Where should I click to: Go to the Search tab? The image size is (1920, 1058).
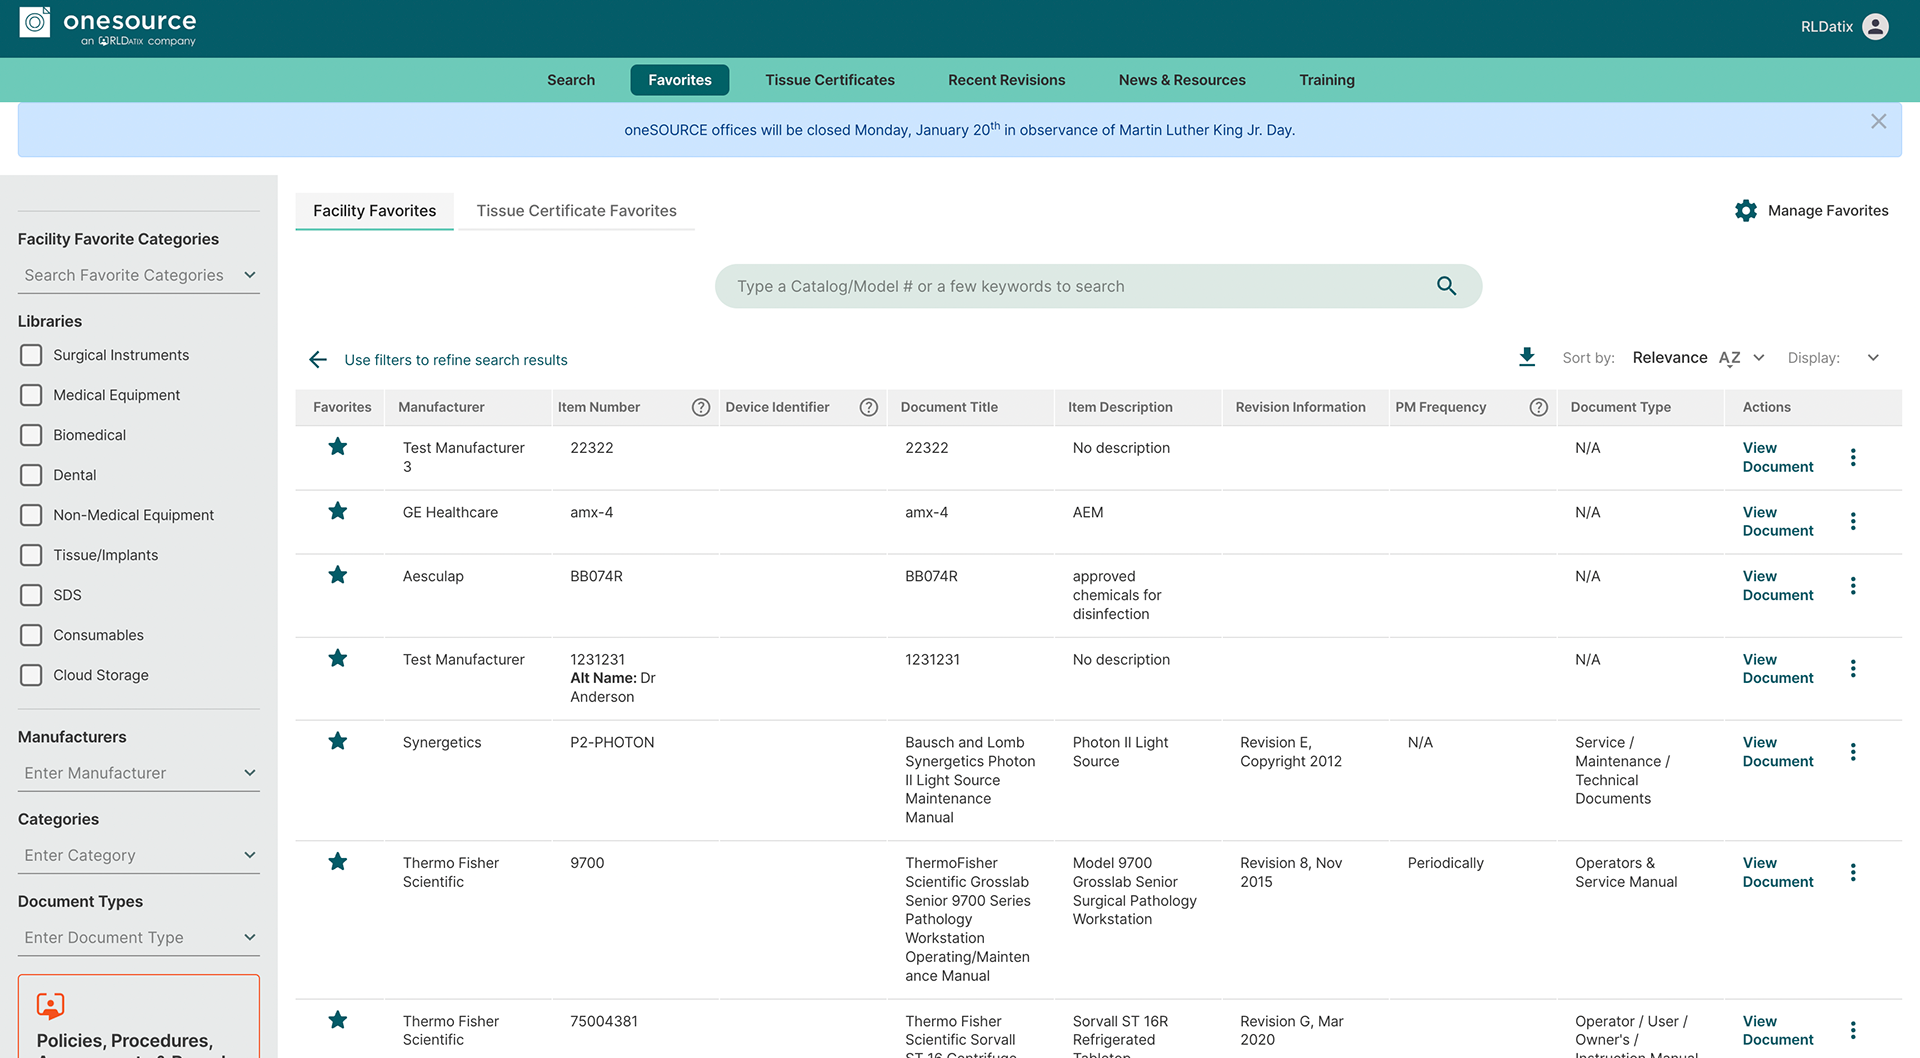point(571,80)
